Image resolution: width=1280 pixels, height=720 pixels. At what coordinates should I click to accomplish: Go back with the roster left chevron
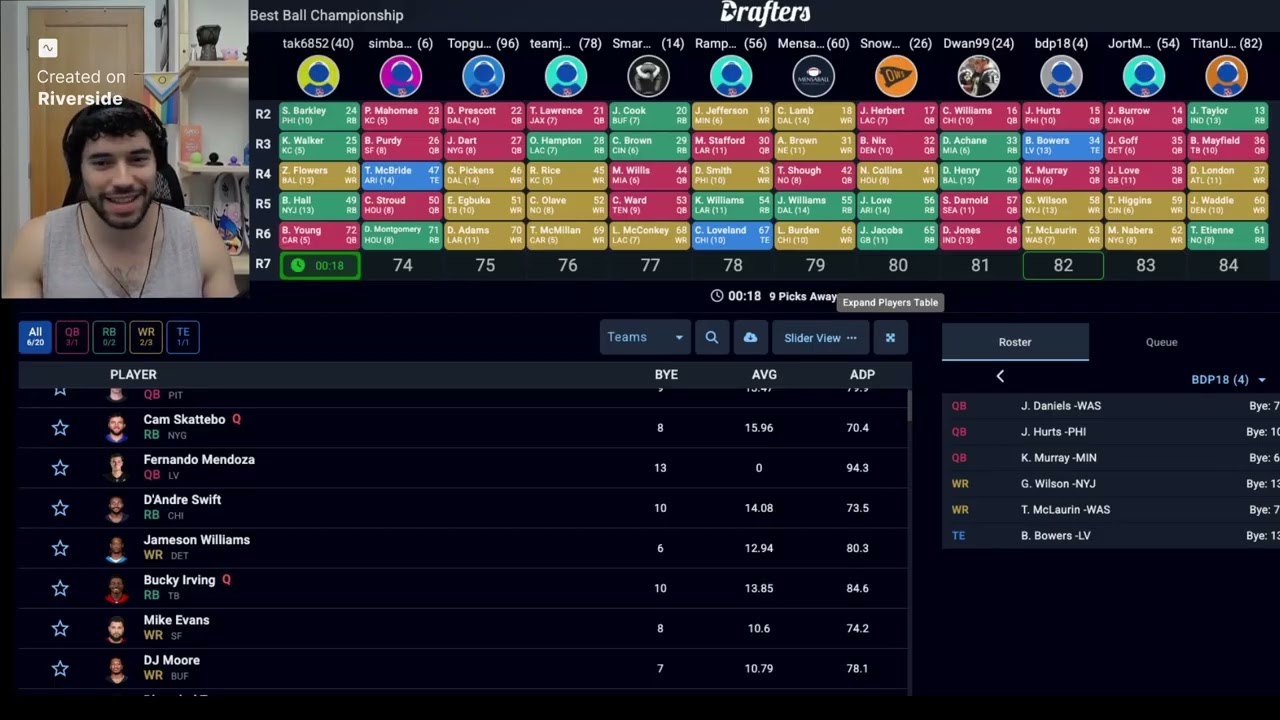coord(1000,376)
